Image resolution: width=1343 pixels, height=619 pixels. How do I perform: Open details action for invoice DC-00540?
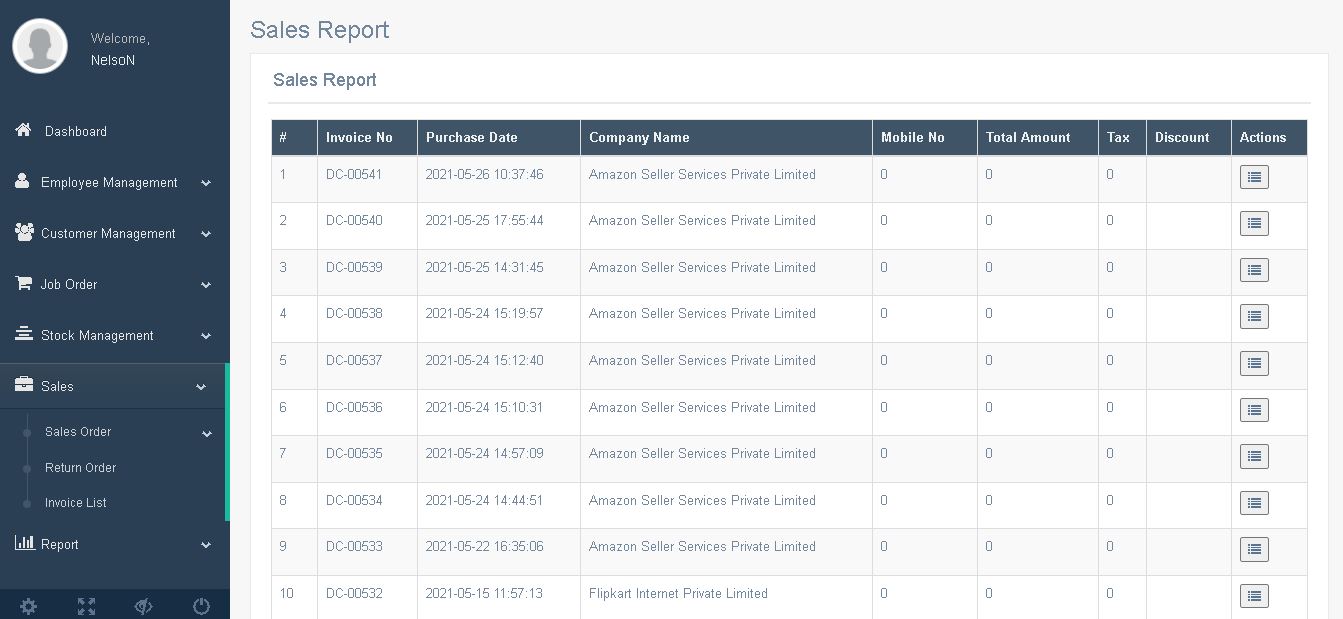[1254, 223]
